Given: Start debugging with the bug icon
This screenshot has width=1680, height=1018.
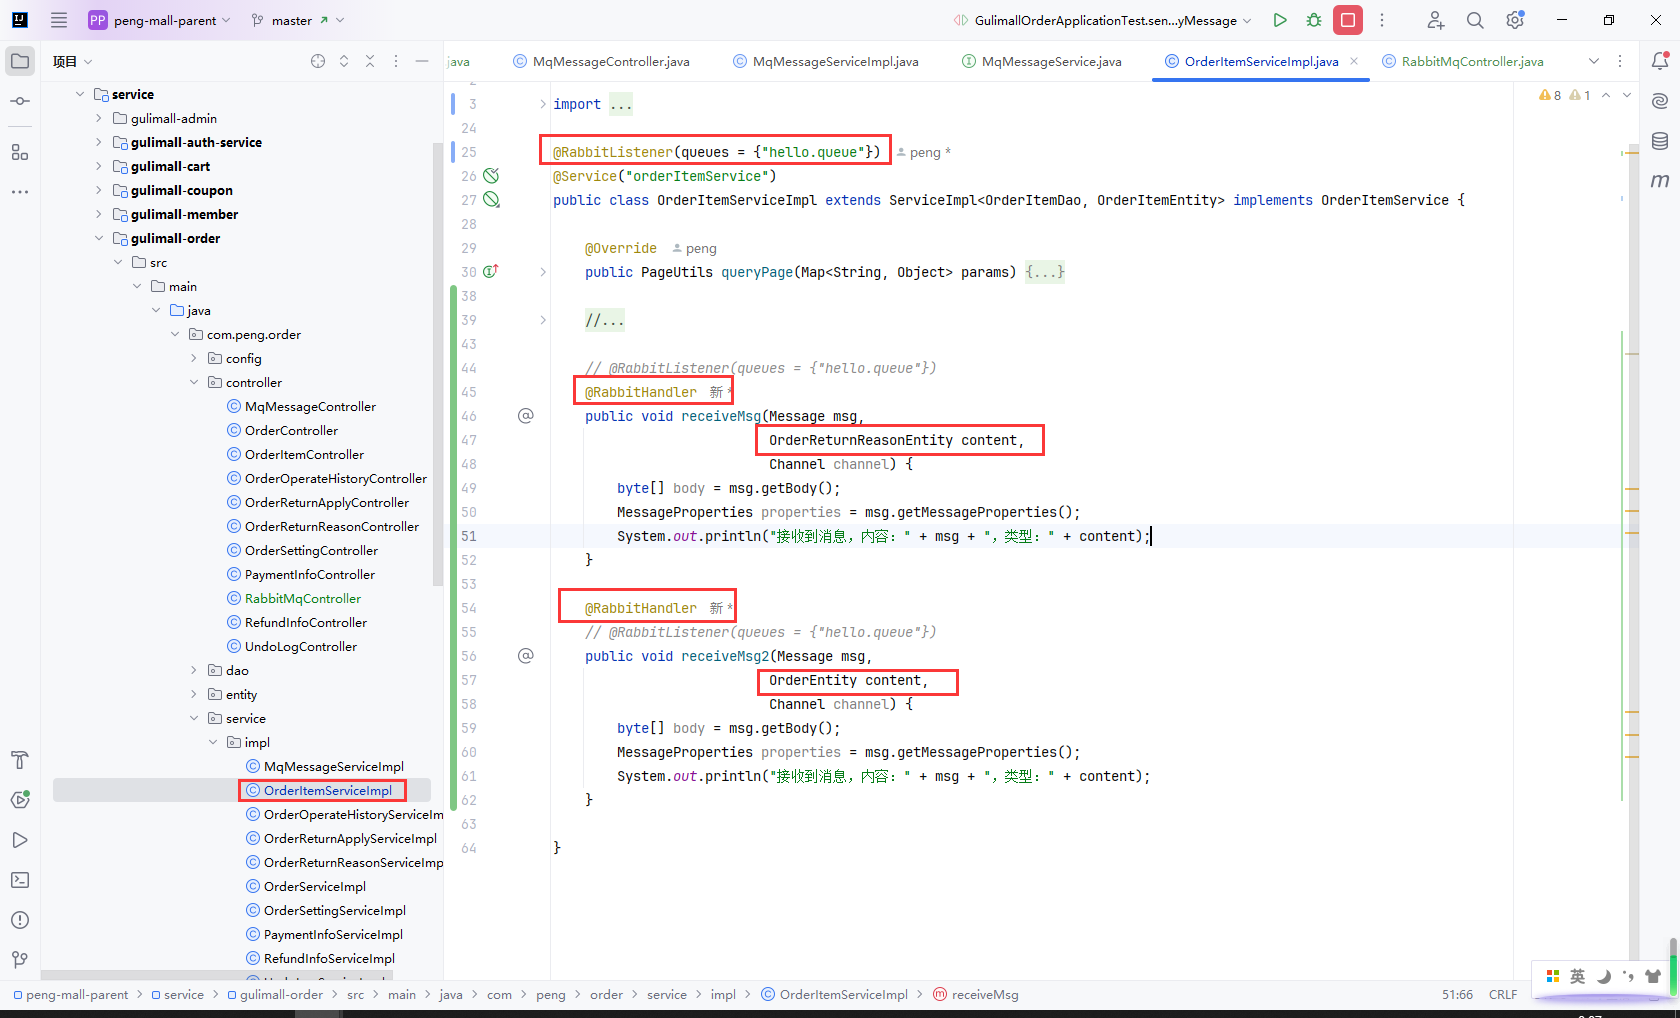Looking at the screenshot, I should pos(1314,20).
